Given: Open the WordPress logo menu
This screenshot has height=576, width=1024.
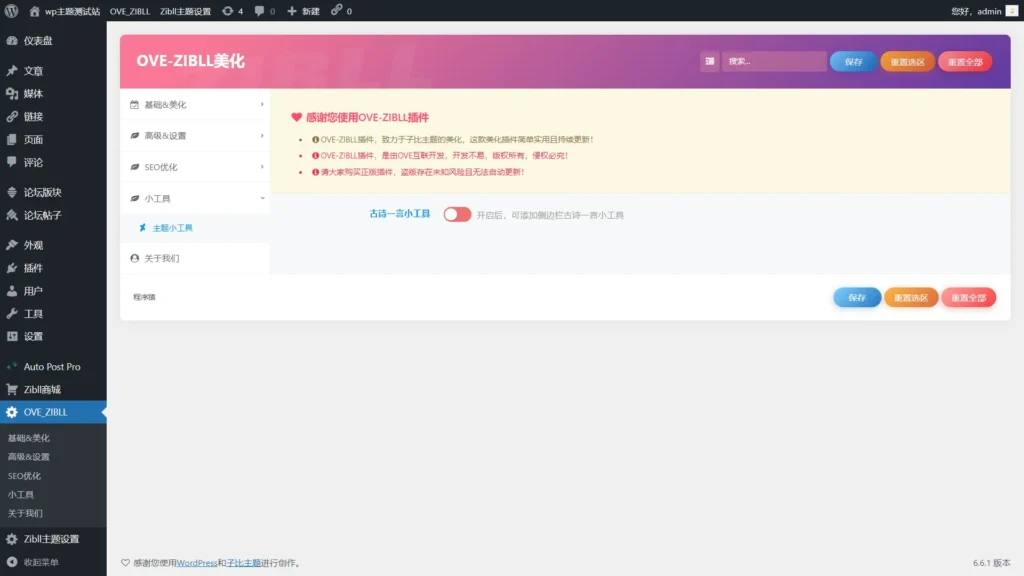Looking at the screenshot, I should point(11,11).
